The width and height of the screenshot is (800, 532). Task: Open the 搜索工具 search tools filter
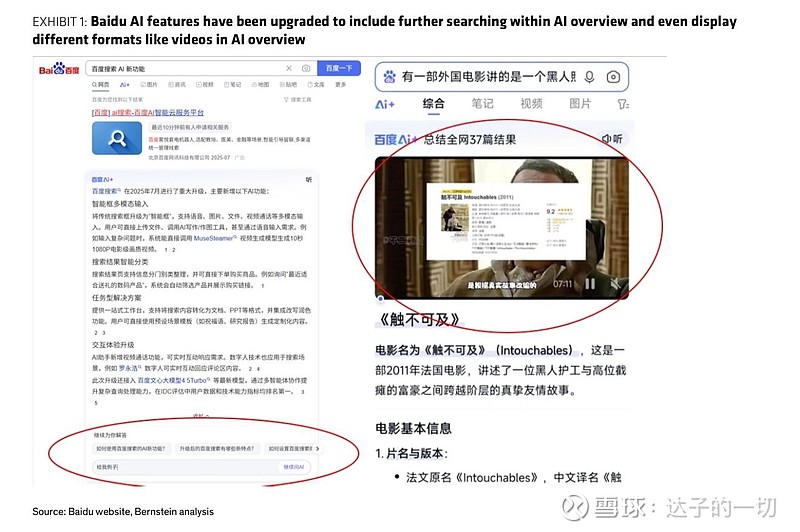[x=297, y=99]
